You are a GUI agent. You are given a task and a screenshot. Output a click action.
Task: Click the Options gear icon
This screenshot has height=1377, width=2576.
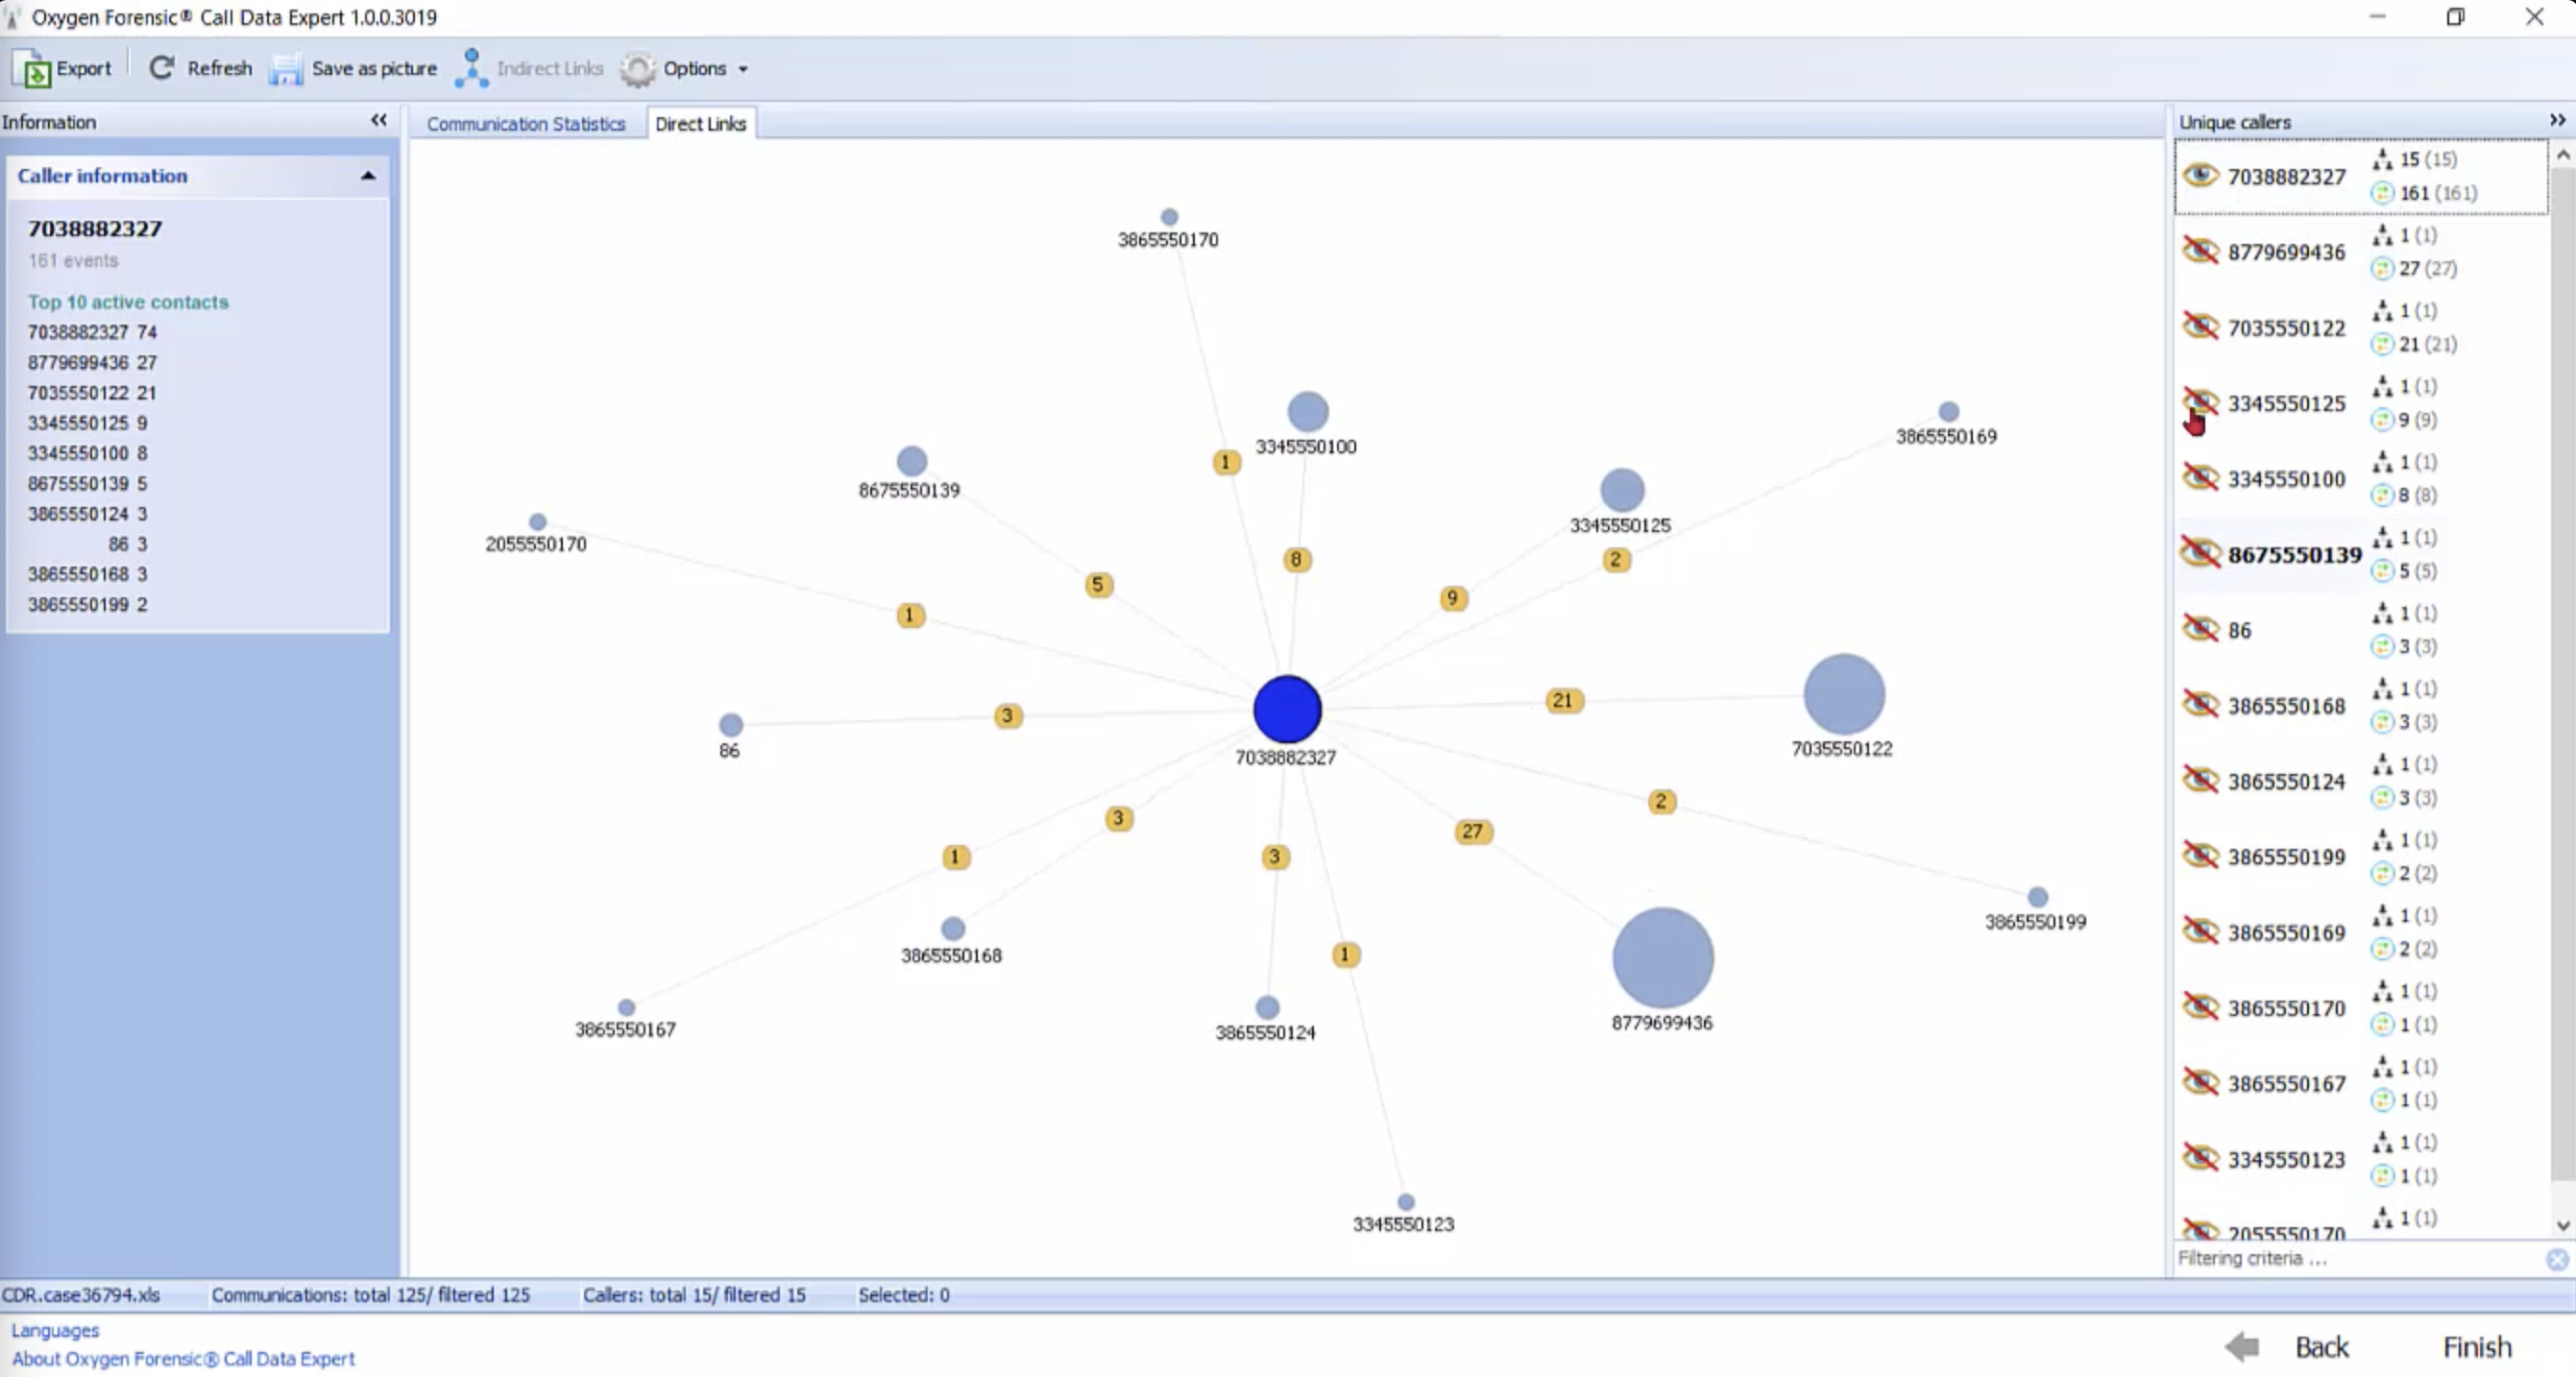[637, 69]
